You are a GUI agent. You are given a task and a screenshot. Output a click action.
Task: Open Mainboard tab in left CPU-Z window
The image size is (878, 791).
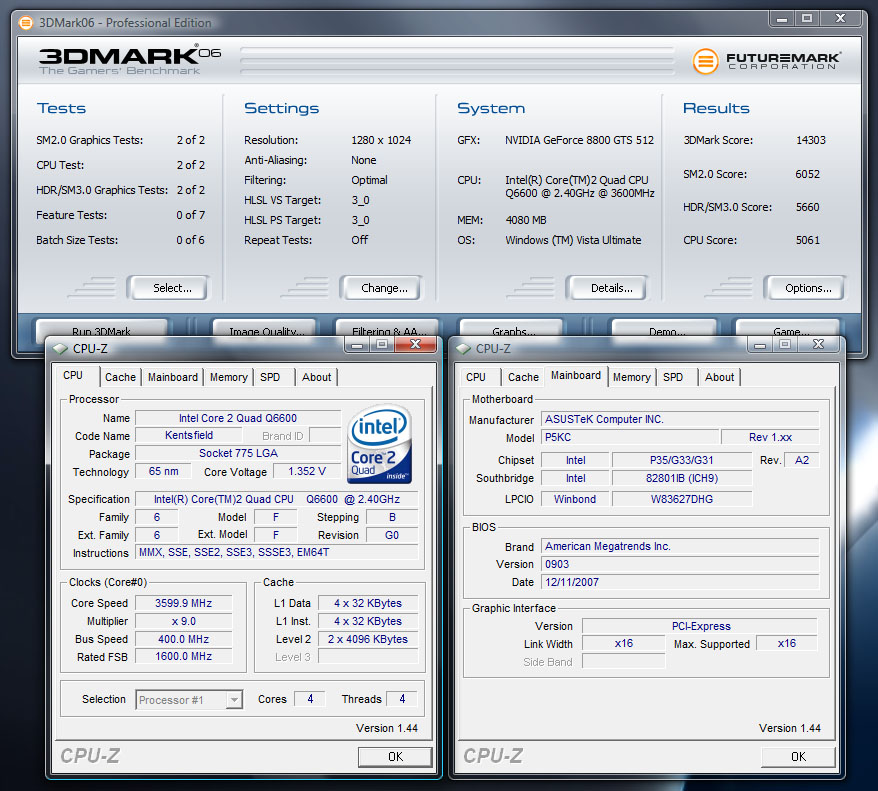(x=172, y=377)
